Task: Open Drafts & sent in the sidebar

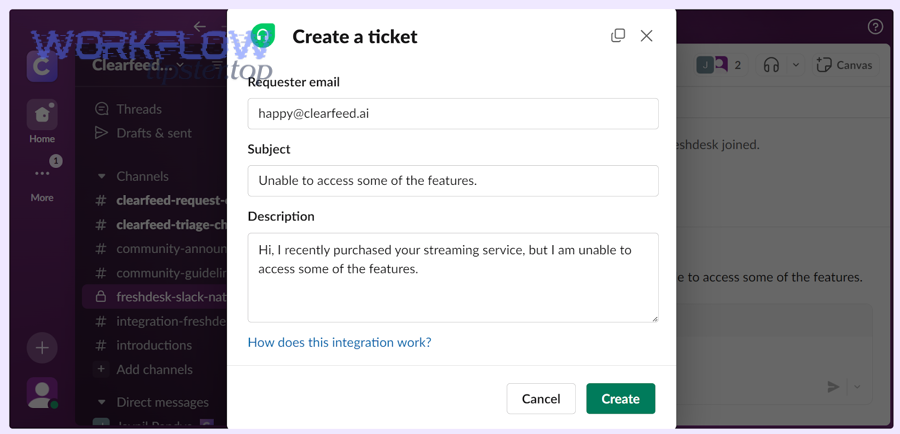Action: tap(153, 133)
